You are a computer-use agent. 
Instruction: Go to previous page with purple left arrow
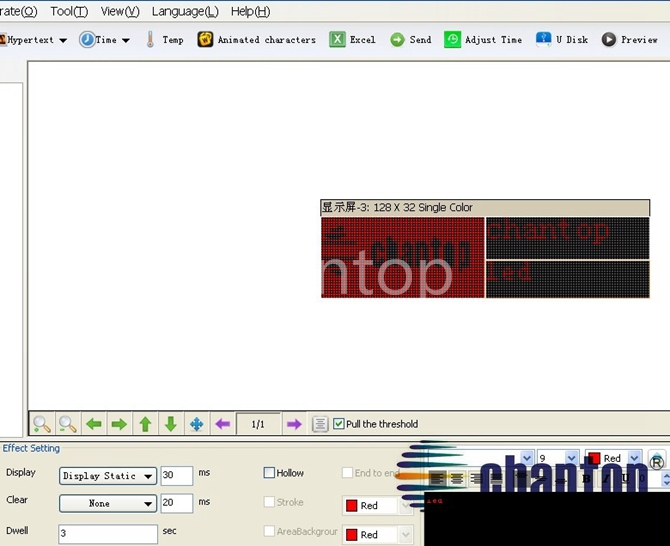click(223, 424)
